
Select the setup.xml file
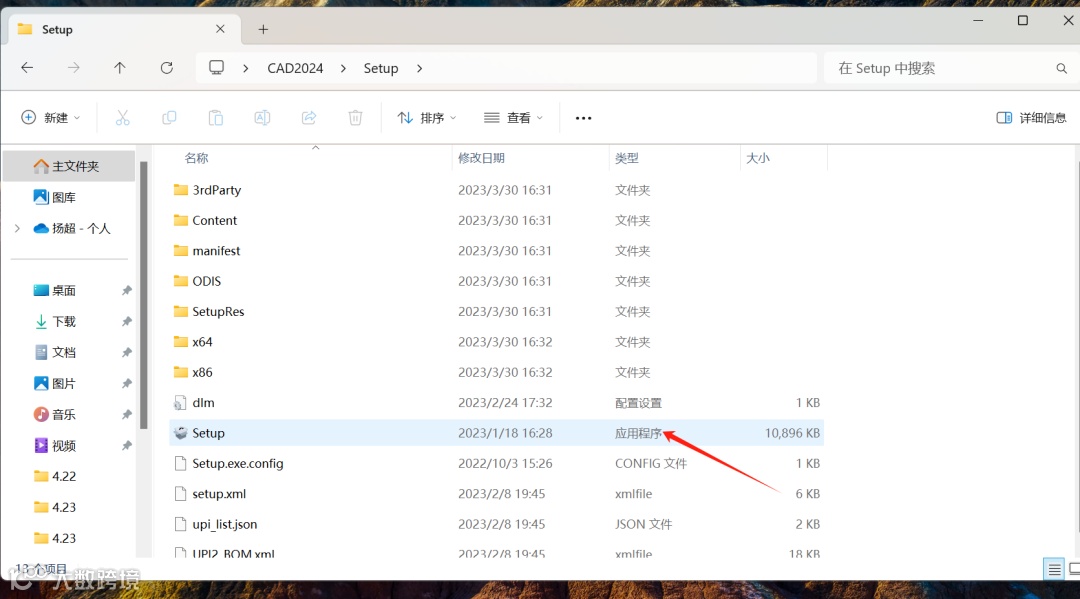click(x=497, y=494)
